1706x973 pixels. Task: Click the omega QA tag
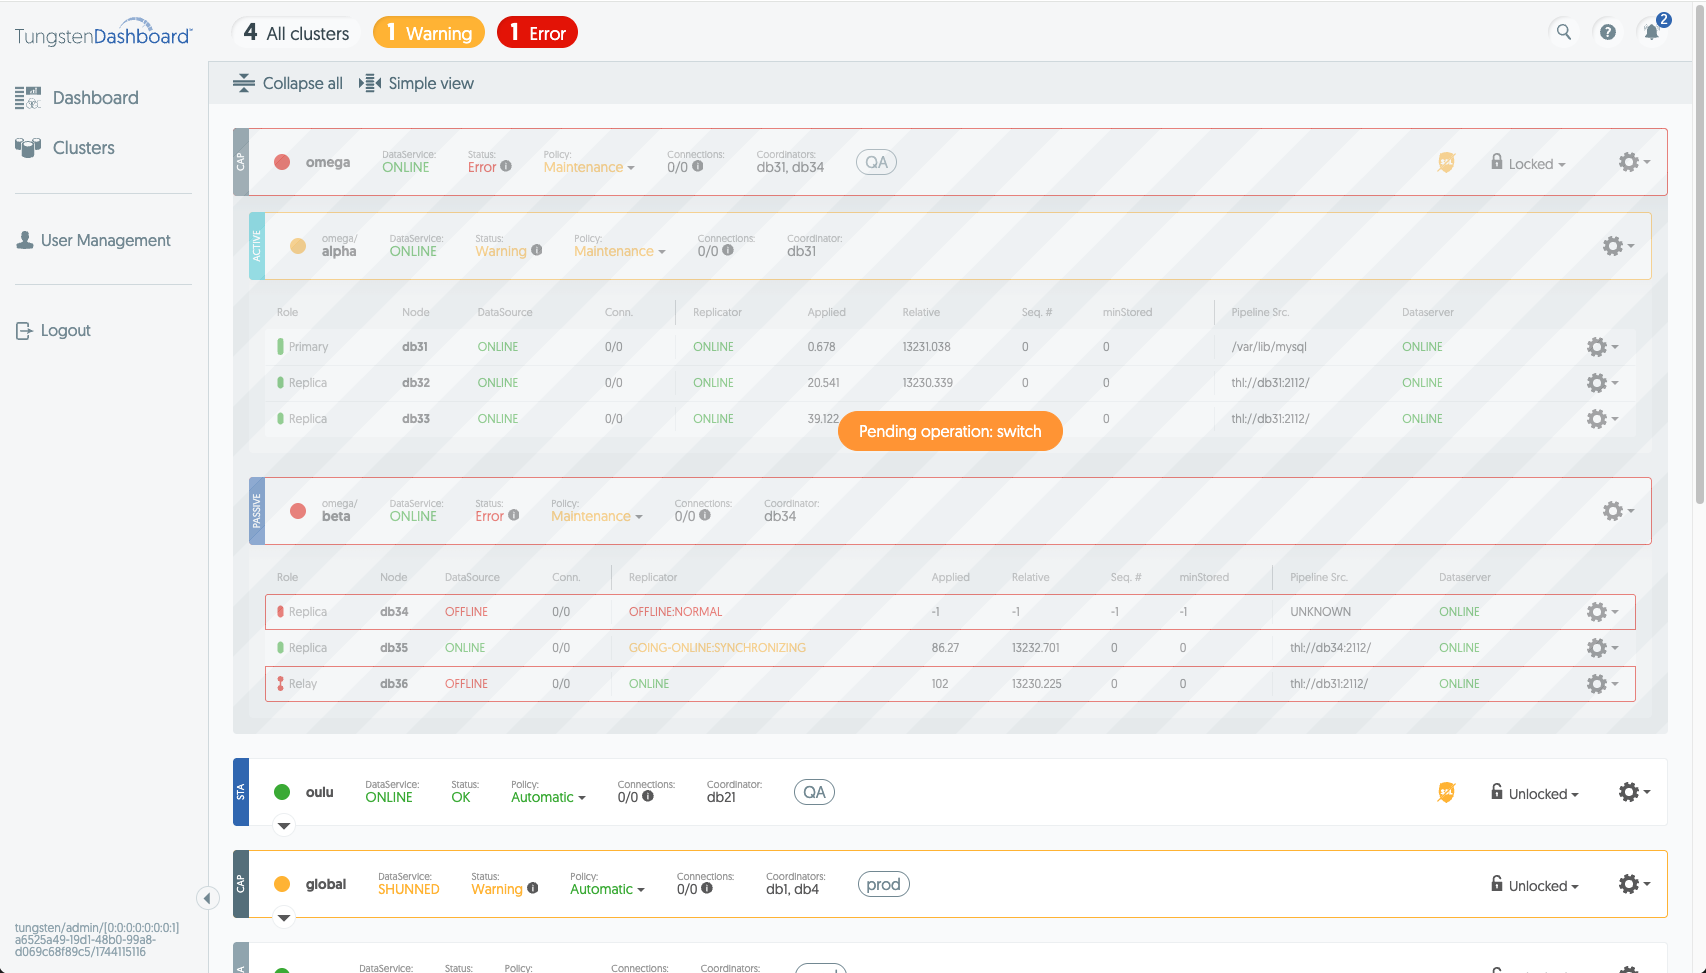pos(876,162)
